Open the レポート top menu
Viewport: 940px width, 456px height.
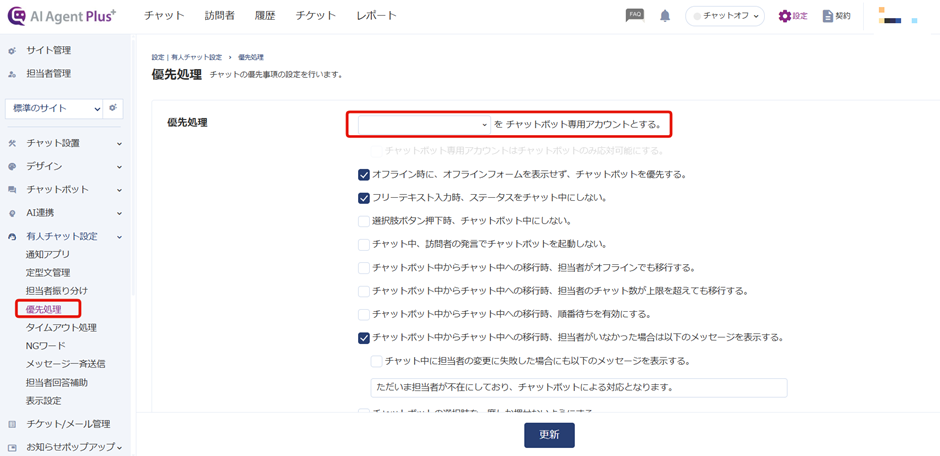click(x=376, y=16)
